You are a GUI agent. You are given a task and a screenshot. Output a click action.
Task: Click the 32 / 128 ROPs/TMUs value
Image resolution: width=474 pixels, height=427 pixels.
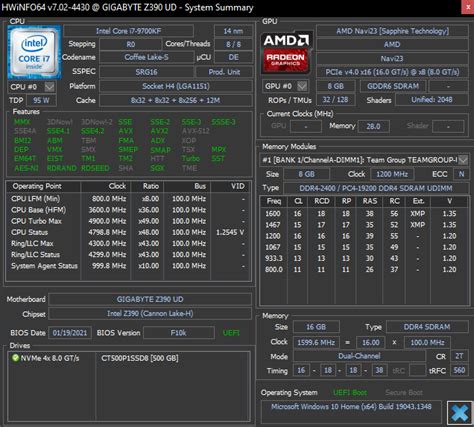pos(335,100)
